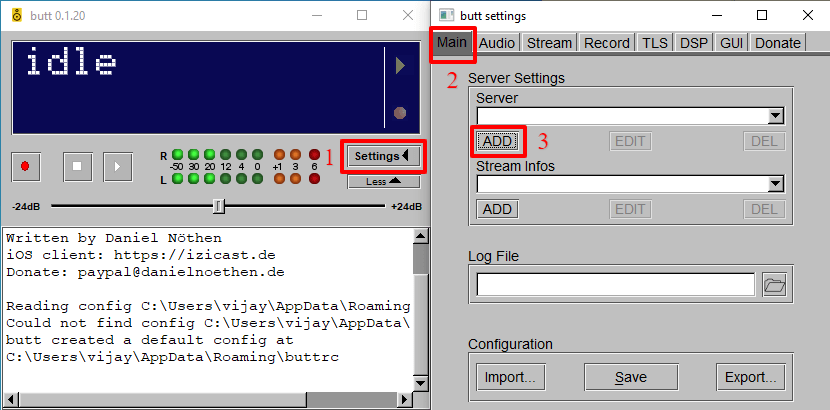Viewport: 830px width, 410px height.
Task: Click the folder icon beside Log File
Action: coord(775,285)
